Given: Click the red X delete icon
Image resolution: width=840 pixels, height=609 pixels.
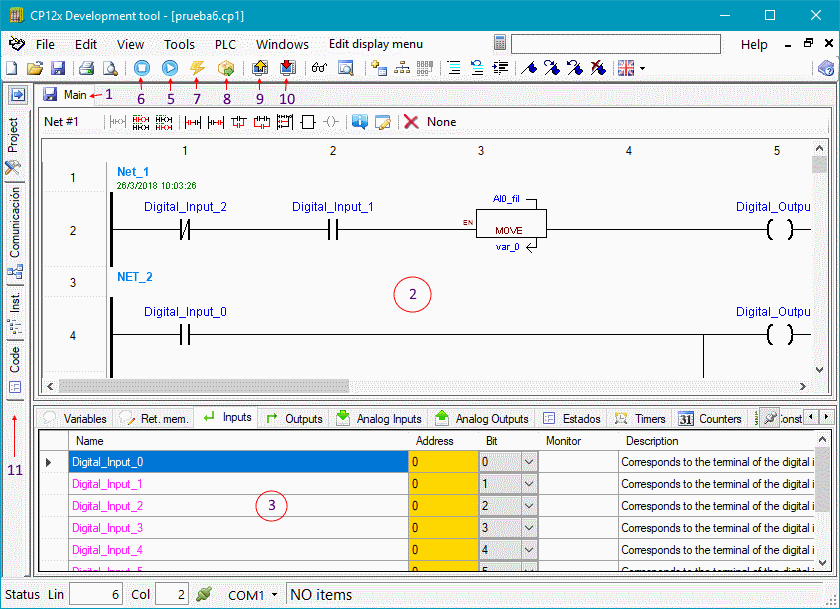Looking at the screenshot, I should point(411,122).
